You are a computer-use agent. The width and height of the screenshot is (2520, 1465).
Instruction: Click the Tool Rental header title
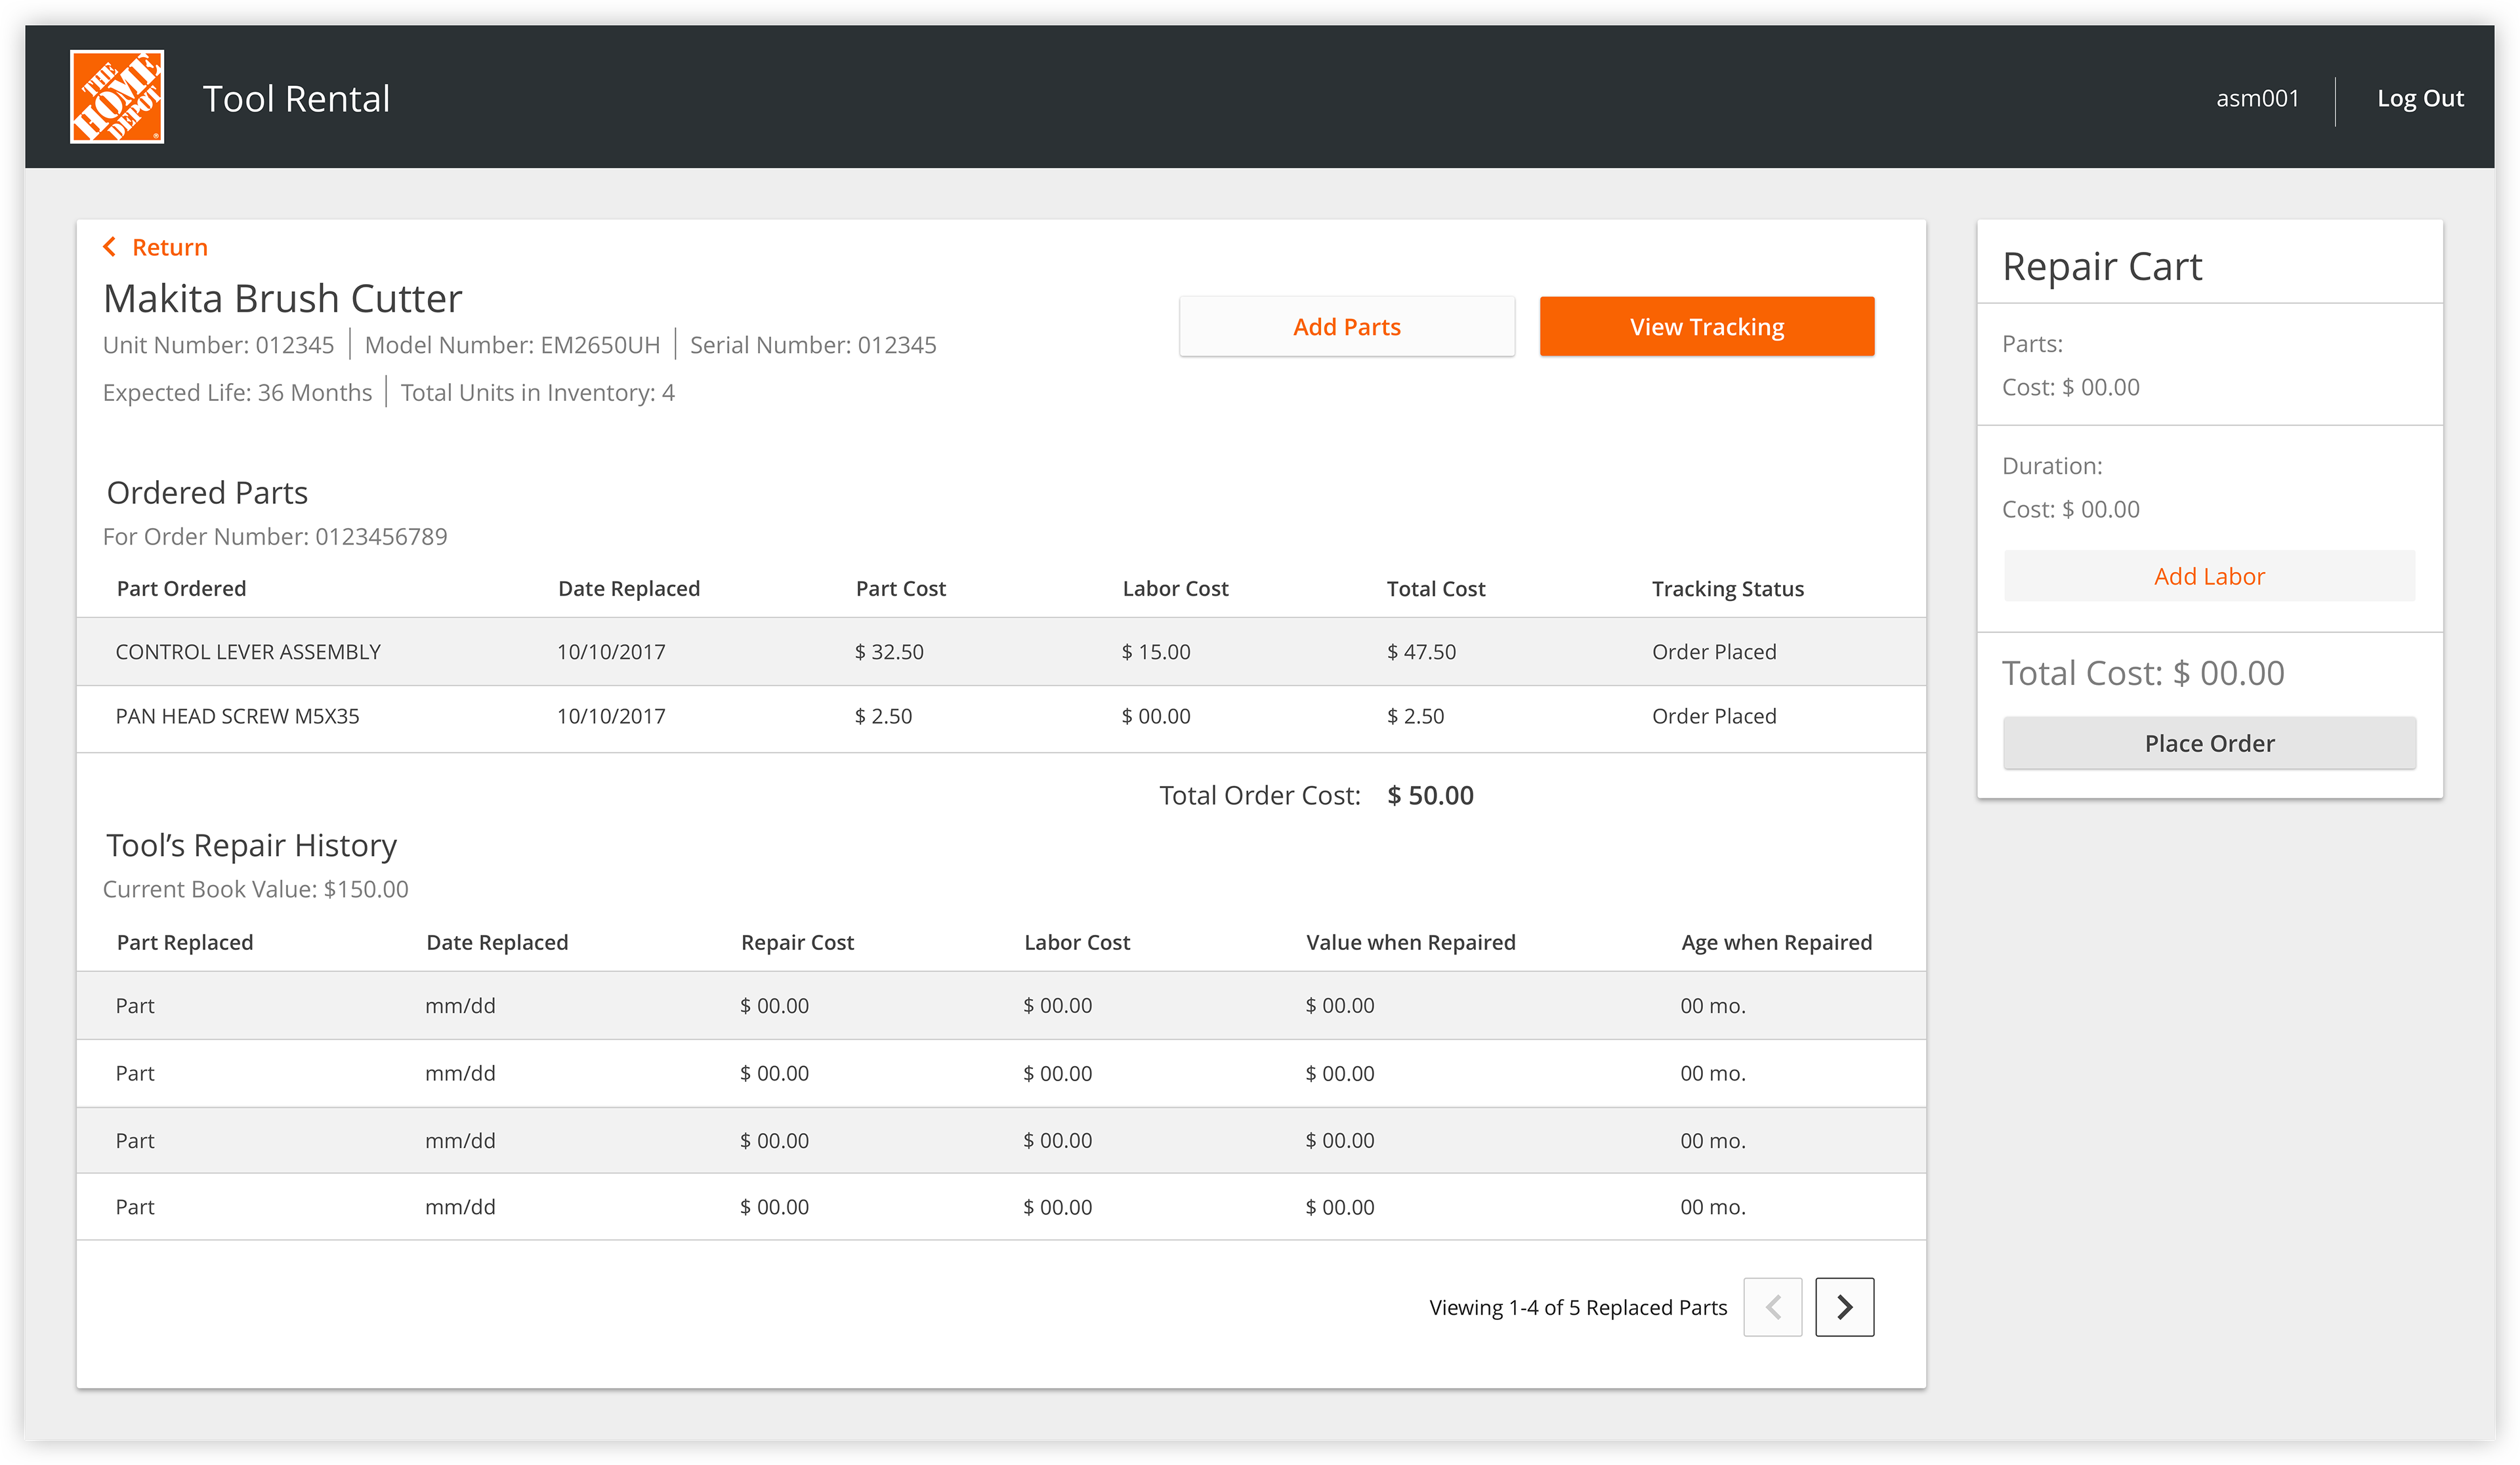pyautogui.click(x=296, y=98)
